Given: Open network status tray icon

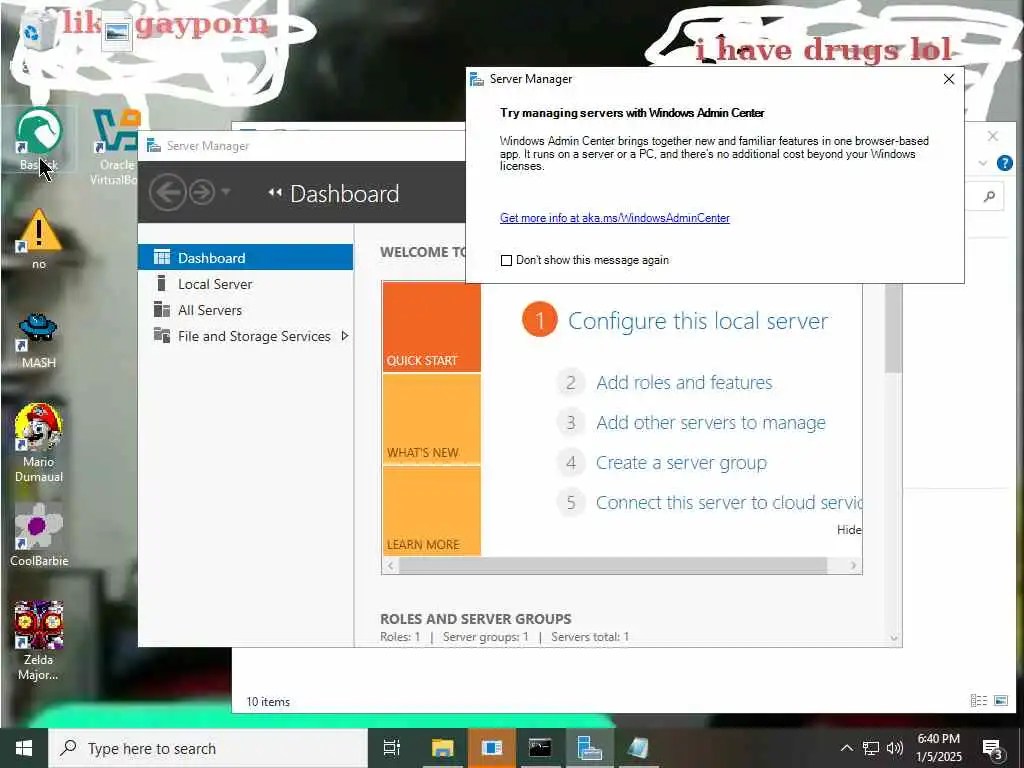Looking at the screenshot, I should pyautogui.click(x=871, y=748).
